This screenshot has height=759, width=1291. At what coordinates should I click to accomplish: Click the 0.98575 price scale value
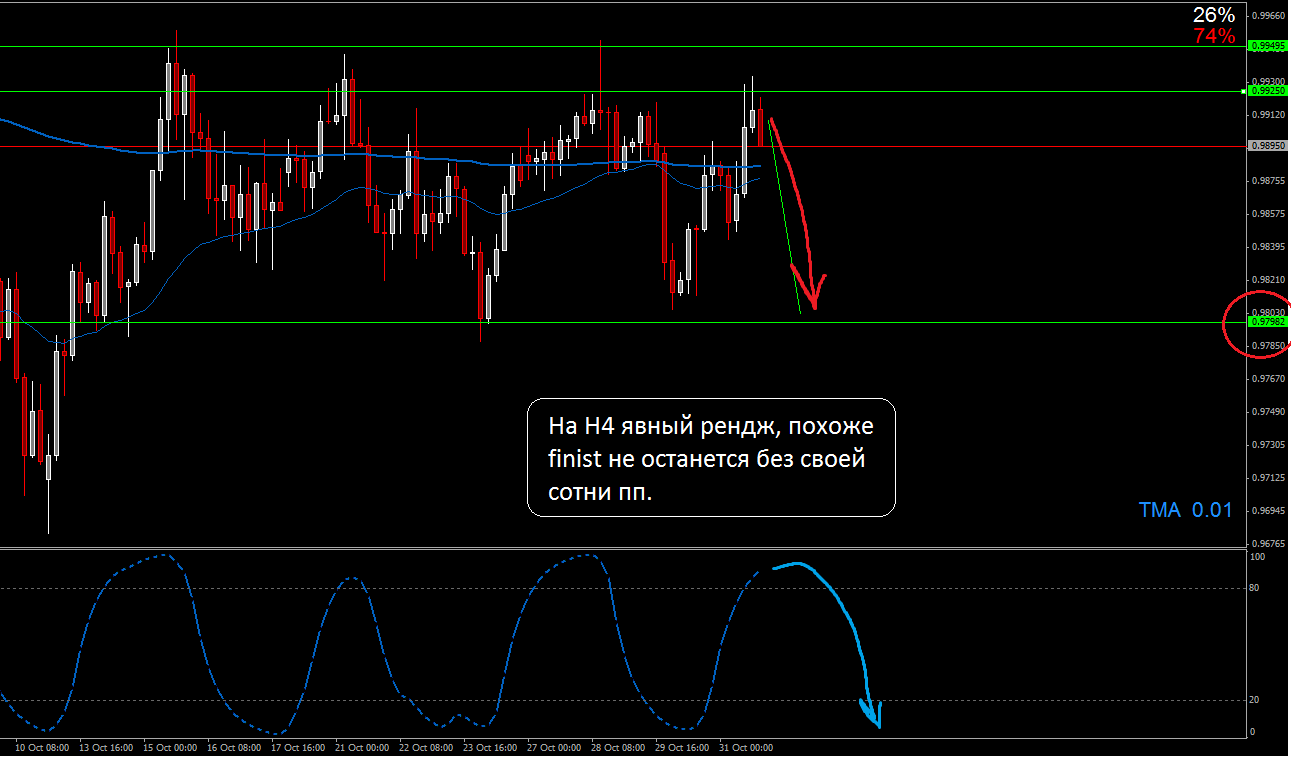(x=1268, y=214)
